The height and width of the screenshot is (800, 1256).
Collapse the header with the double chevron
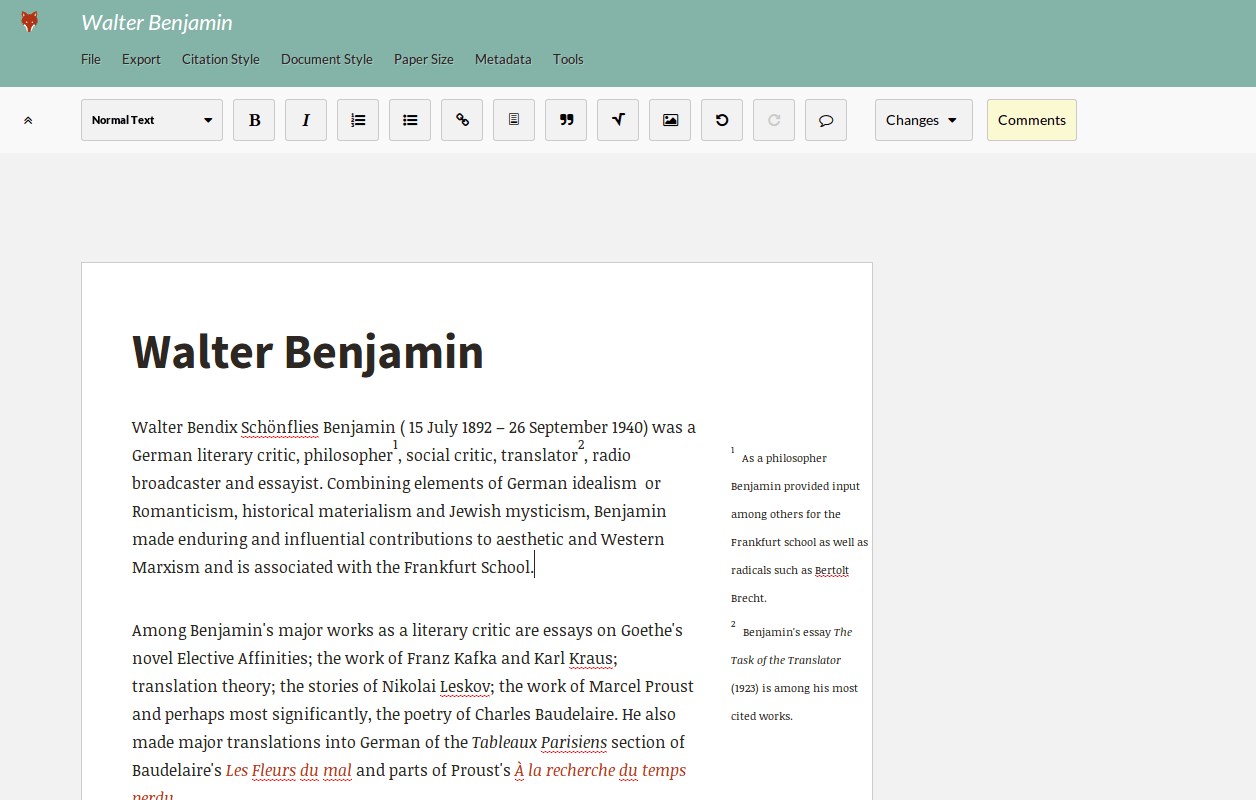(x=28, y=120)
